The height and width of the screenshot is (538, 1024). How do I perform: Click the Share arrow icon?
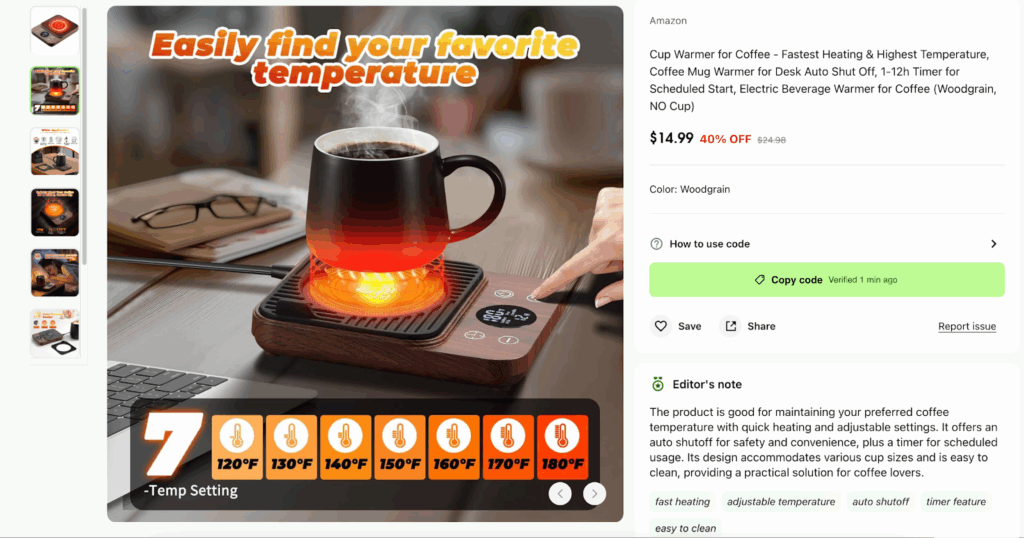(731, 326)
